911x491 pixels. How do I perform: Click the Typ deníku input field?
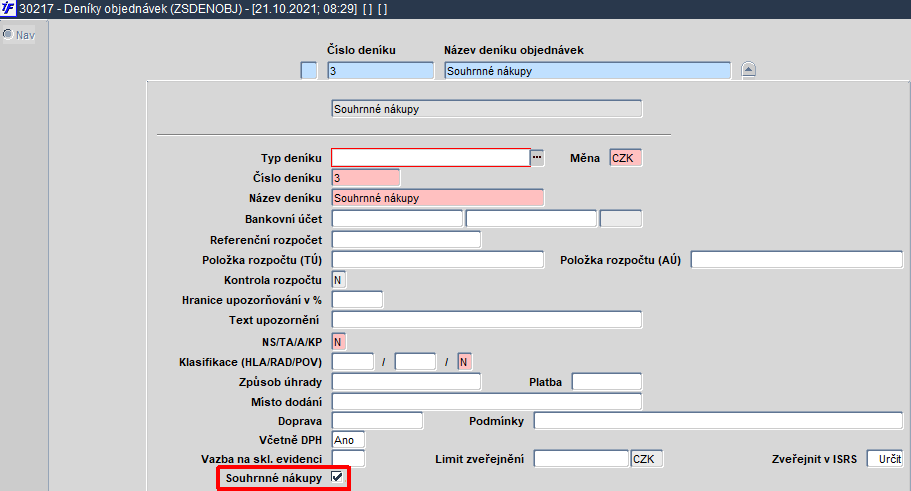[x=431, y=157]
